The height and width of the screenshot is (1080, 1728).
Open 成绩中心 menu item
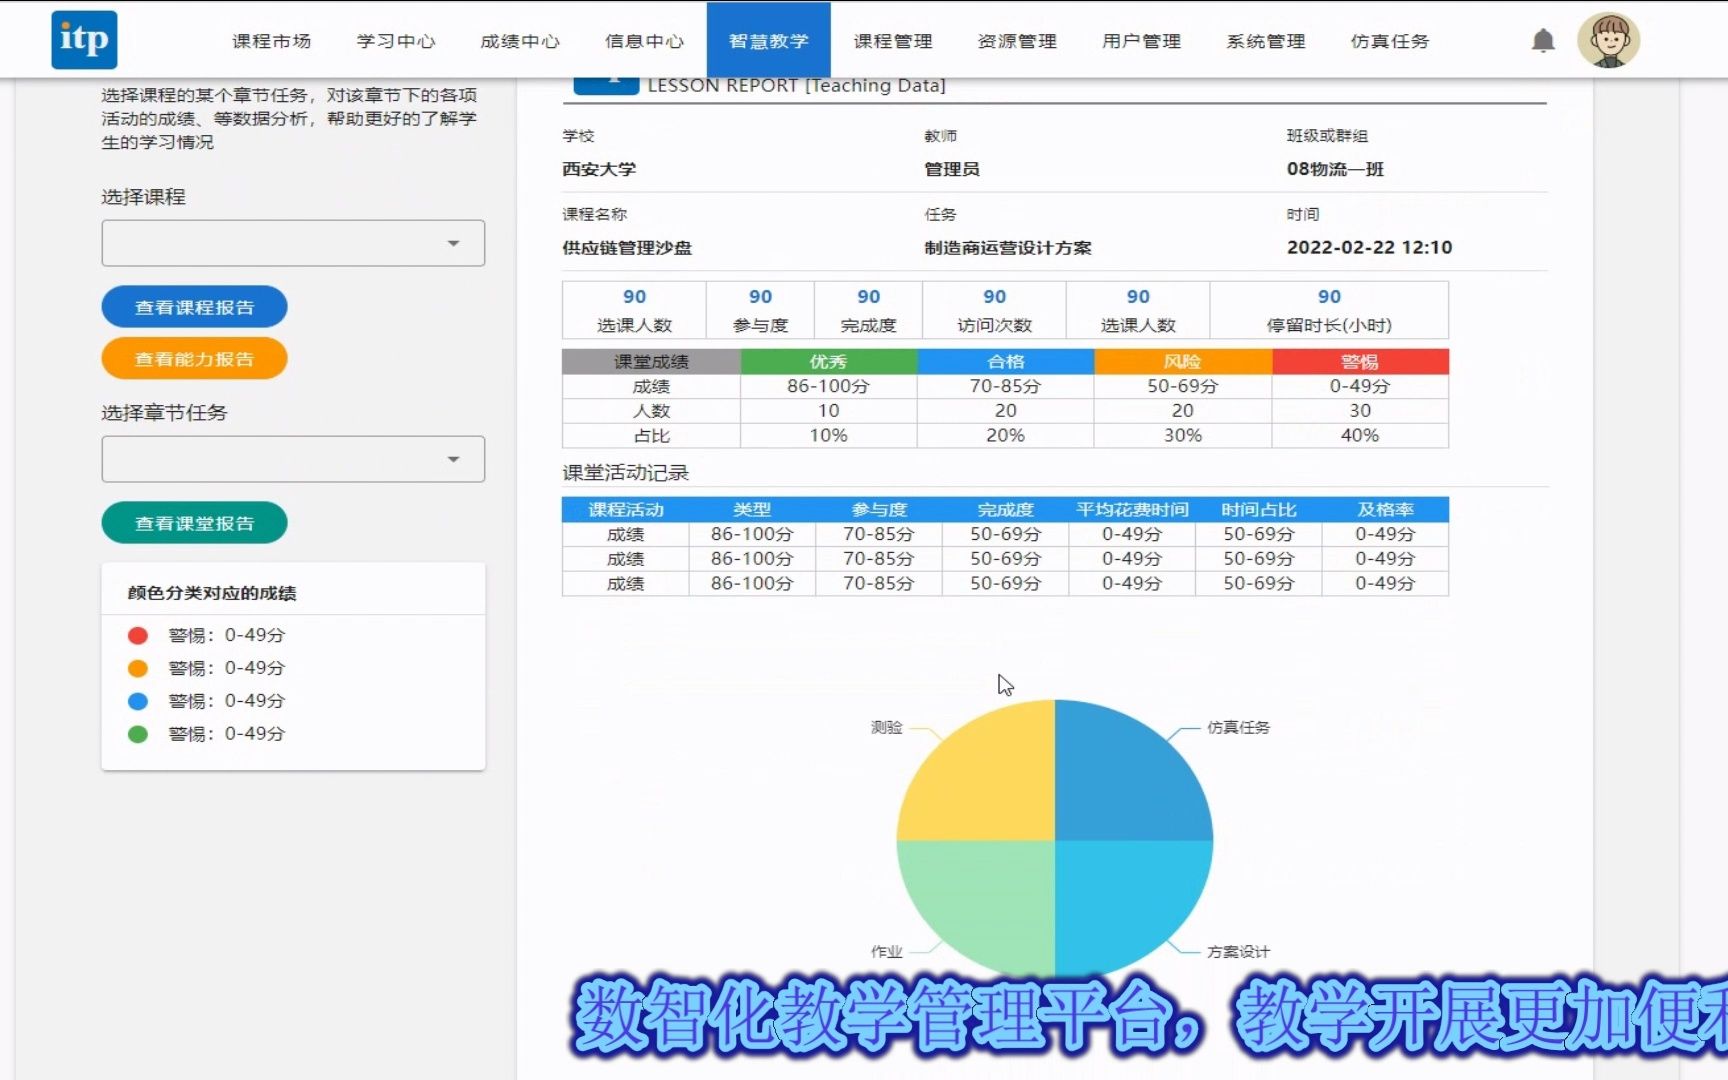coord(520,41)
